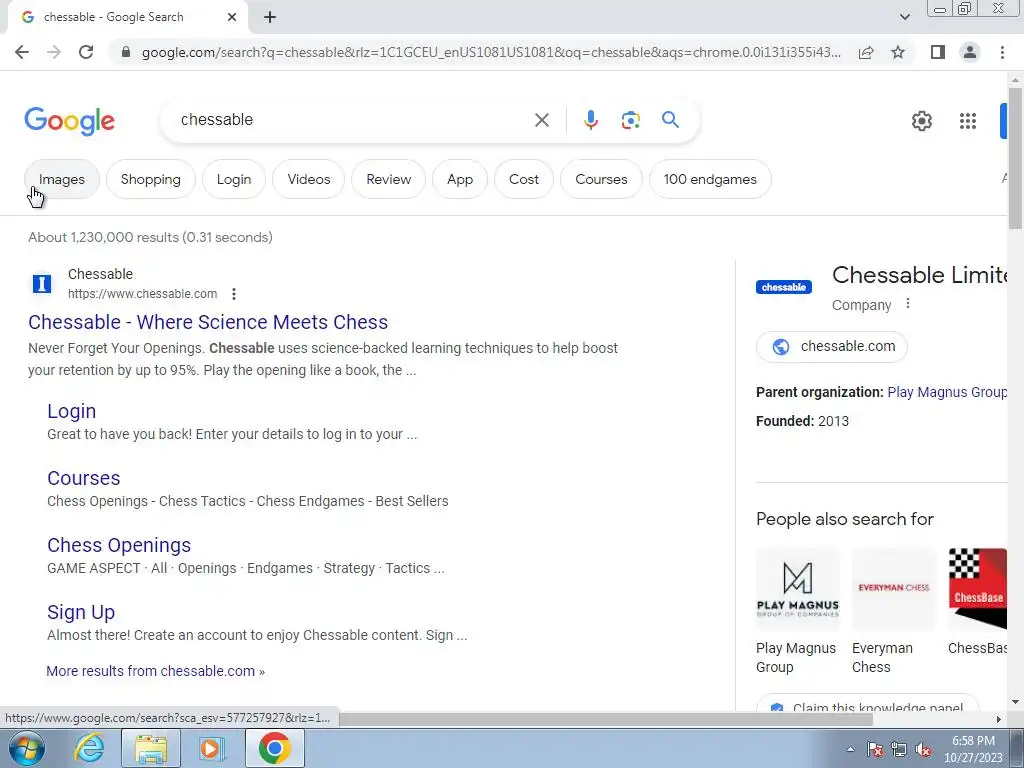Open Chrome side panel icon
This screenshot has width=1024, height=768.
pyautogui.click(x=938, y=52)
